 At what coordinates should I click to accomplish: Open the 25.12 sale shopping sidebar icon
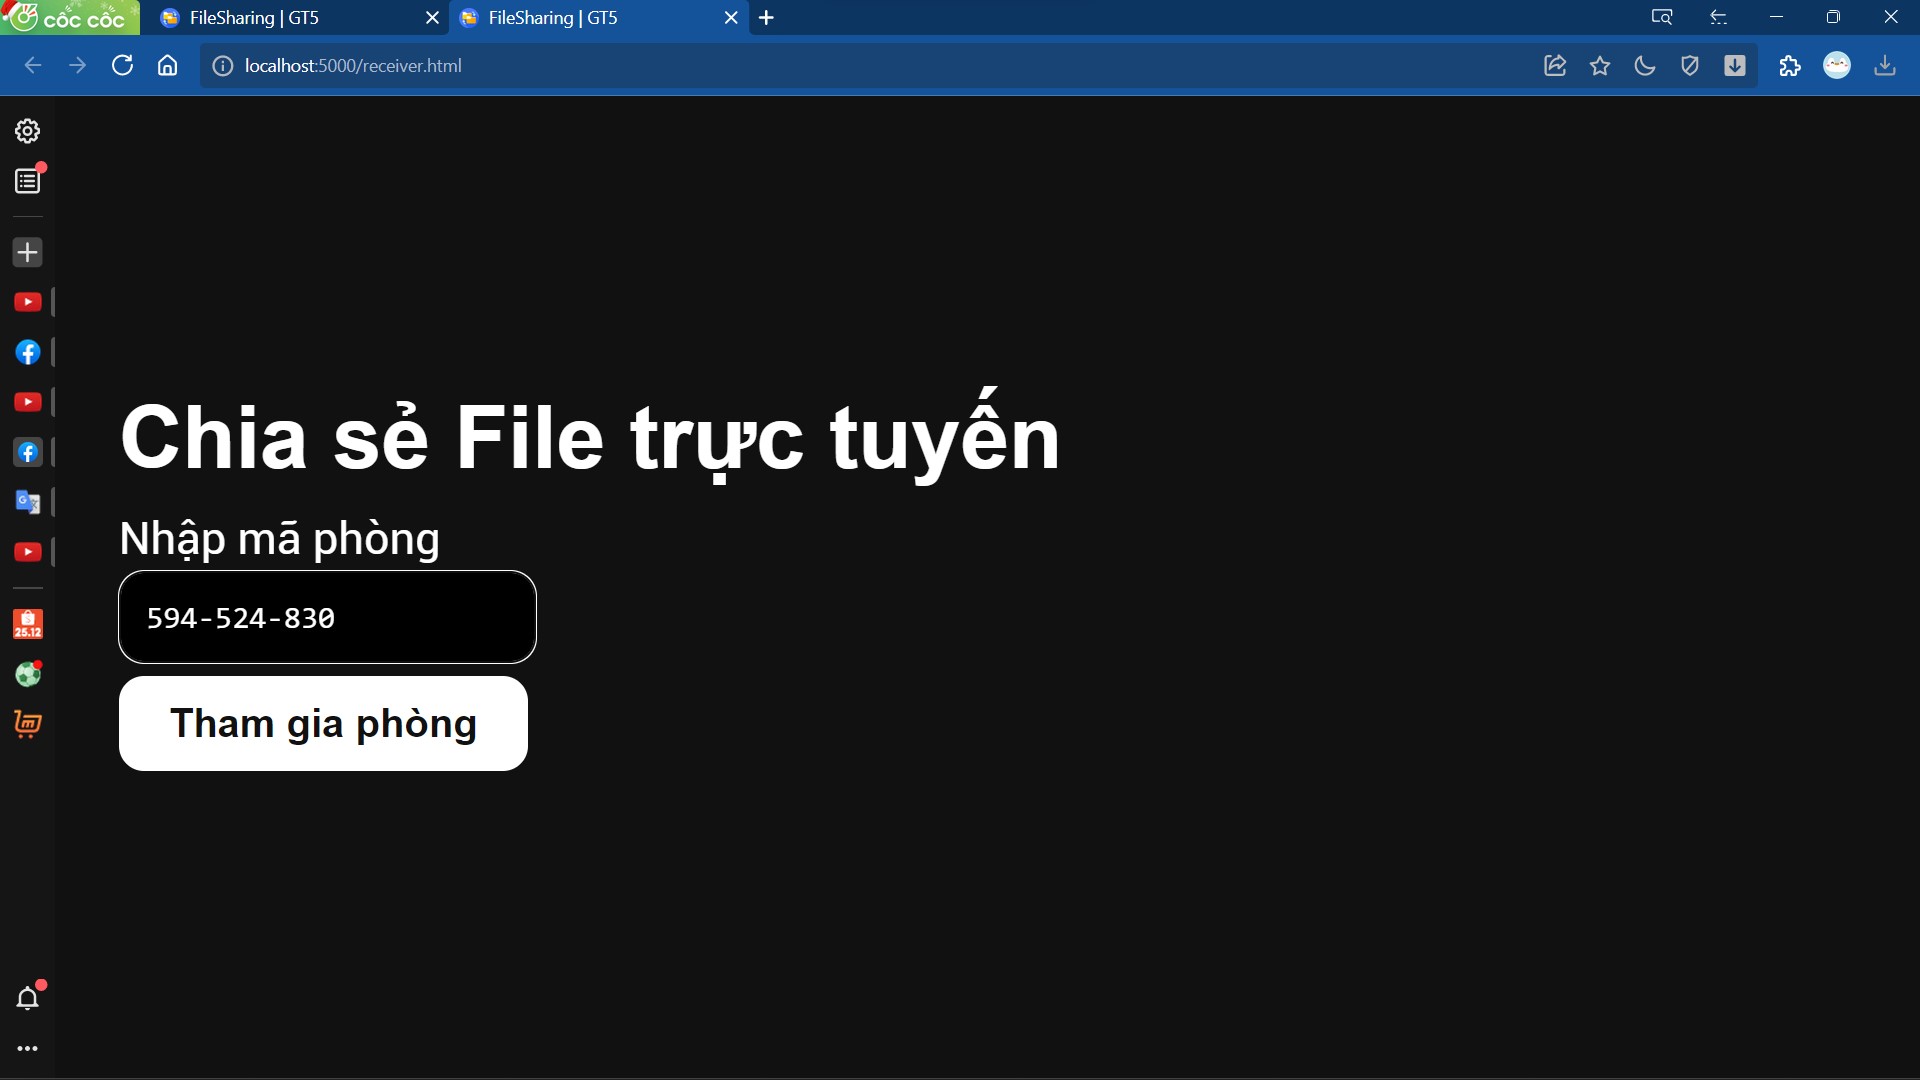[27, 623]
